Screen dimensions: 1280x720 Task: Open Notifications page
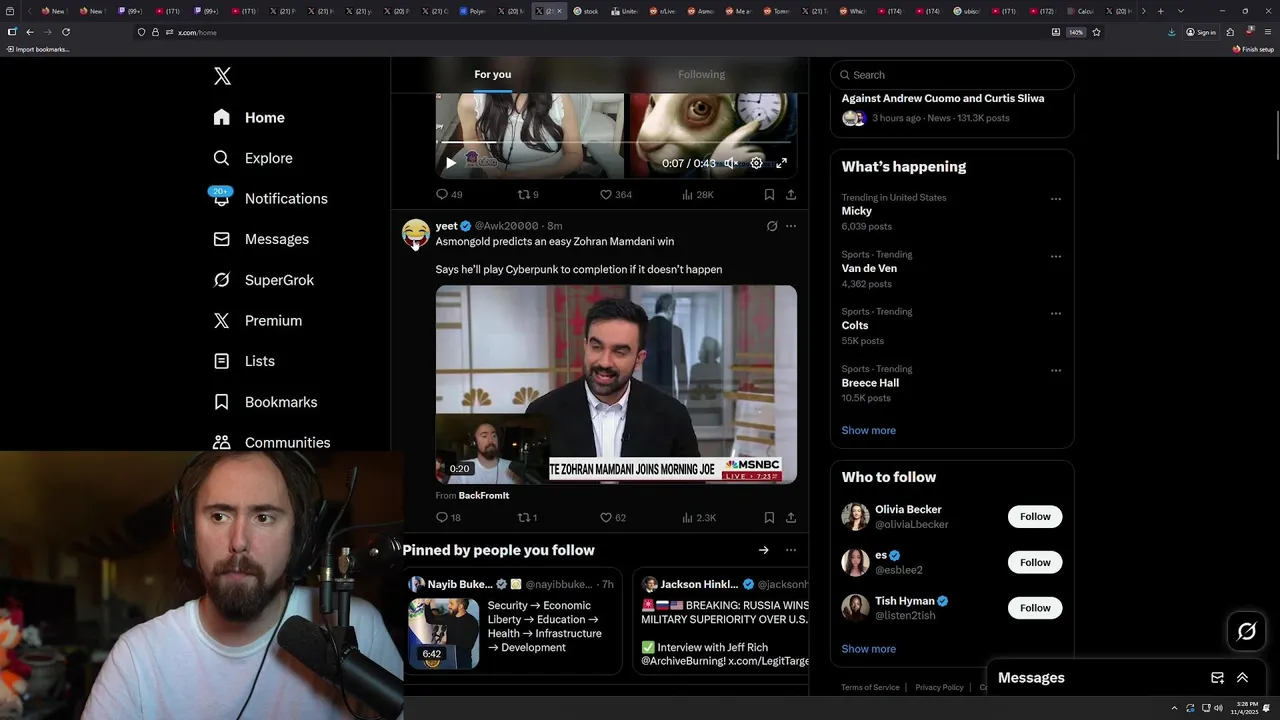271,198
